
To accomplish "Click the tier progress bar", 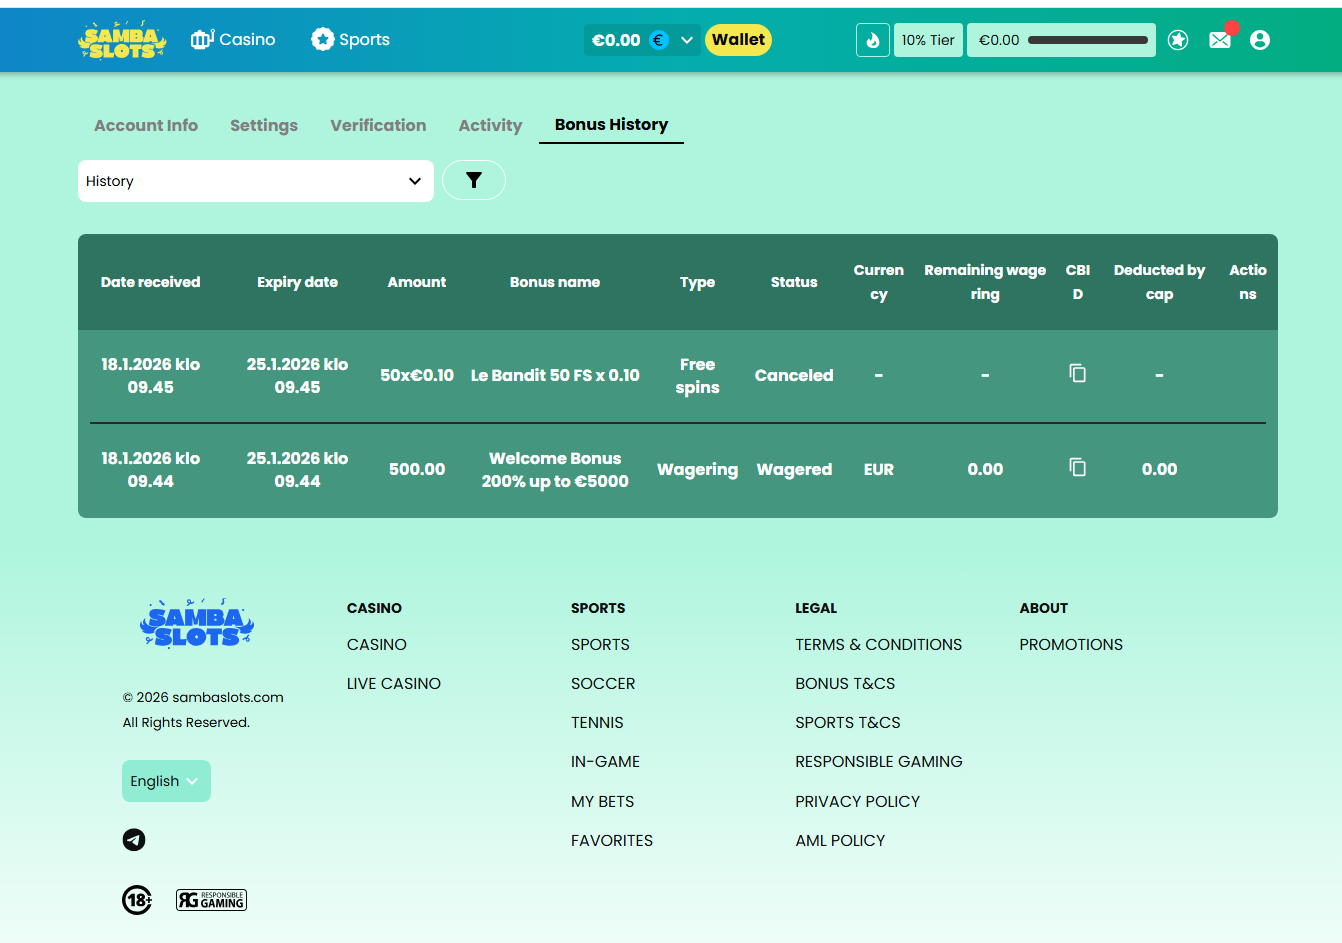I will click(1087, 40).
